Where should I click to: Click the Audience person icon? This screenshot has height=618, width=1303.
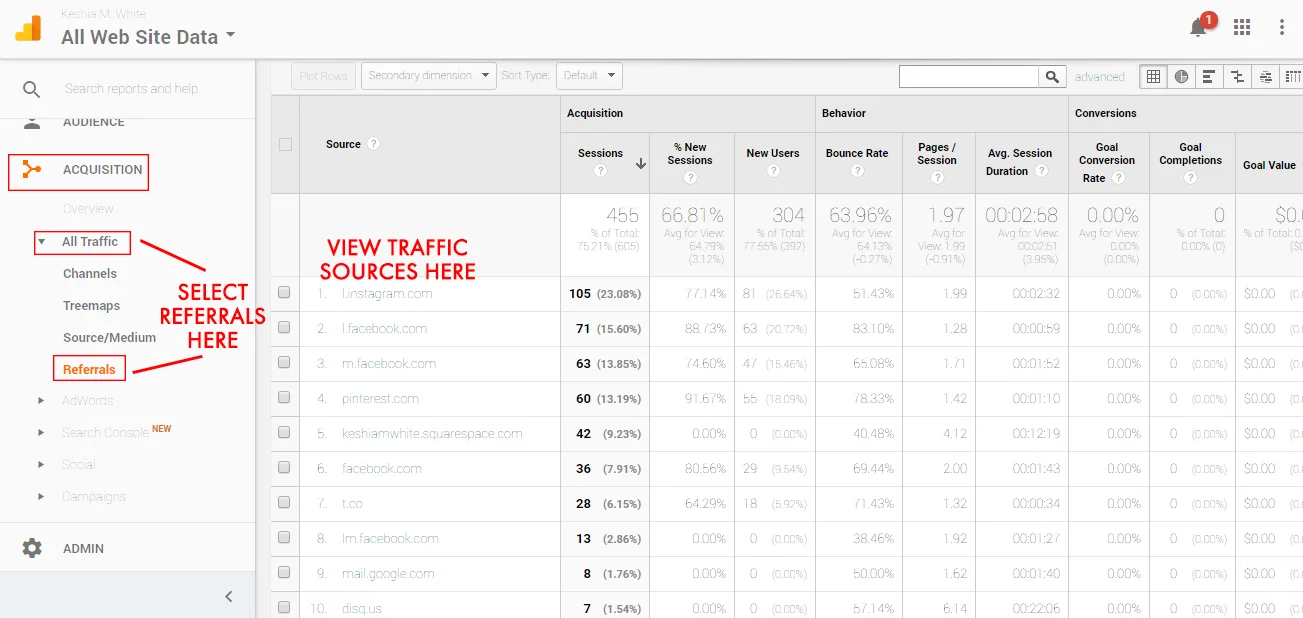[32, 121]
